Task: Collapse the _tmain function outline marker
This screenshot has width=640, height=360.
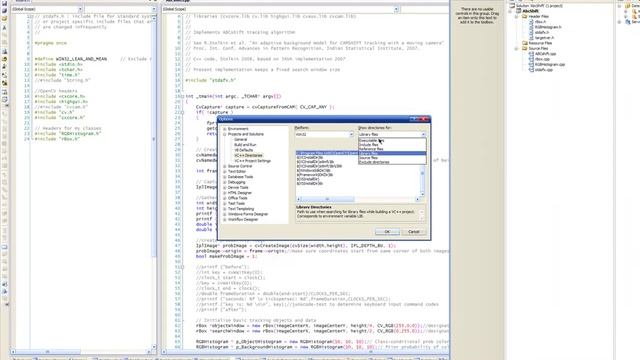Action: 182,96
